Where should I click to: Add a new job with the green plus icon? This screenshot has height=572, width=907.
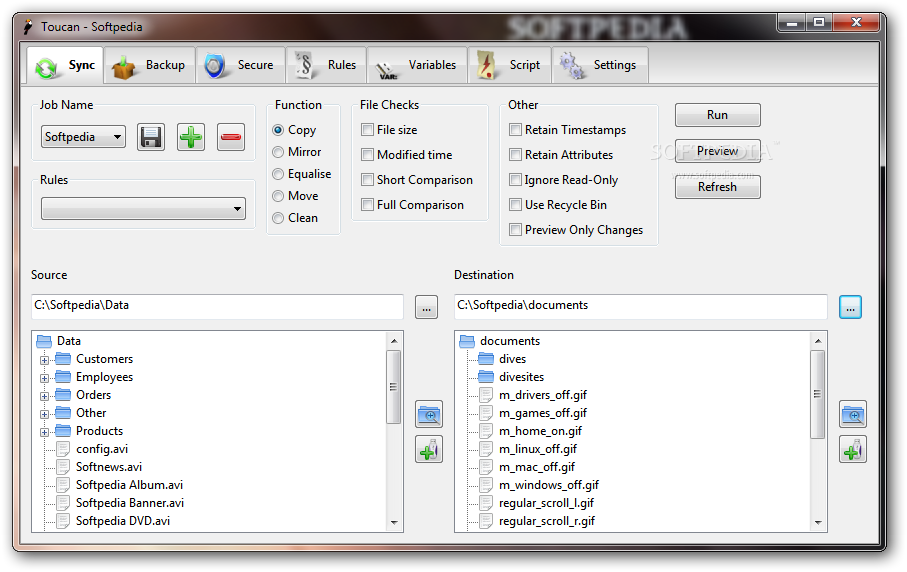[x=191, y=137]
